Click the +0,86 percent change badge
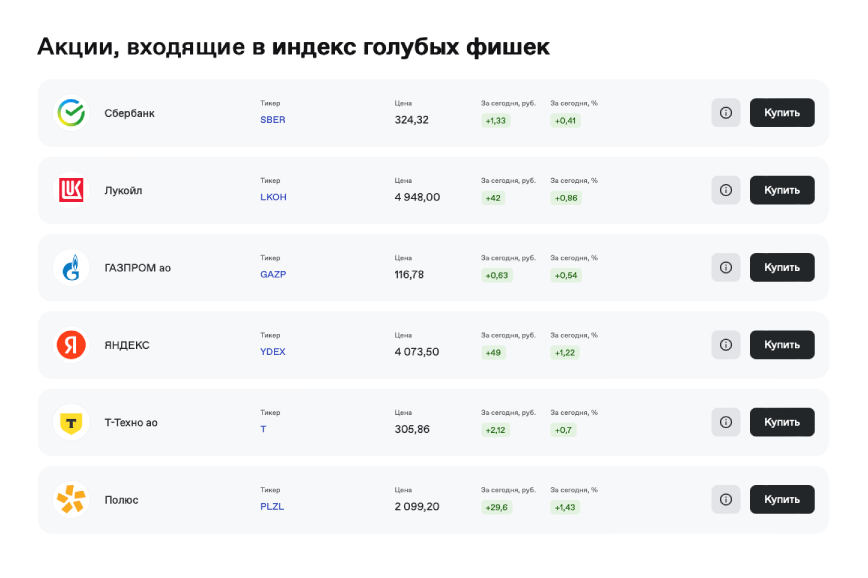 tap(566, 198)
